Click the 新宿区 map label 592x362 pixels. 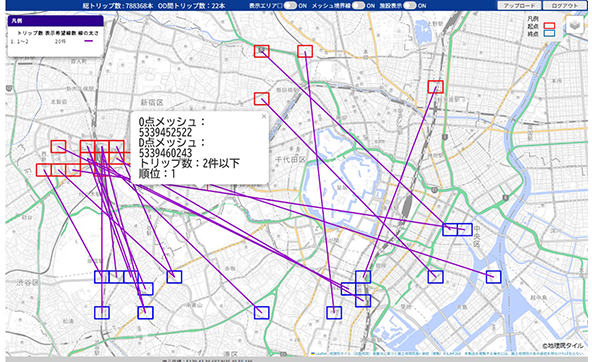click(152, 102)
